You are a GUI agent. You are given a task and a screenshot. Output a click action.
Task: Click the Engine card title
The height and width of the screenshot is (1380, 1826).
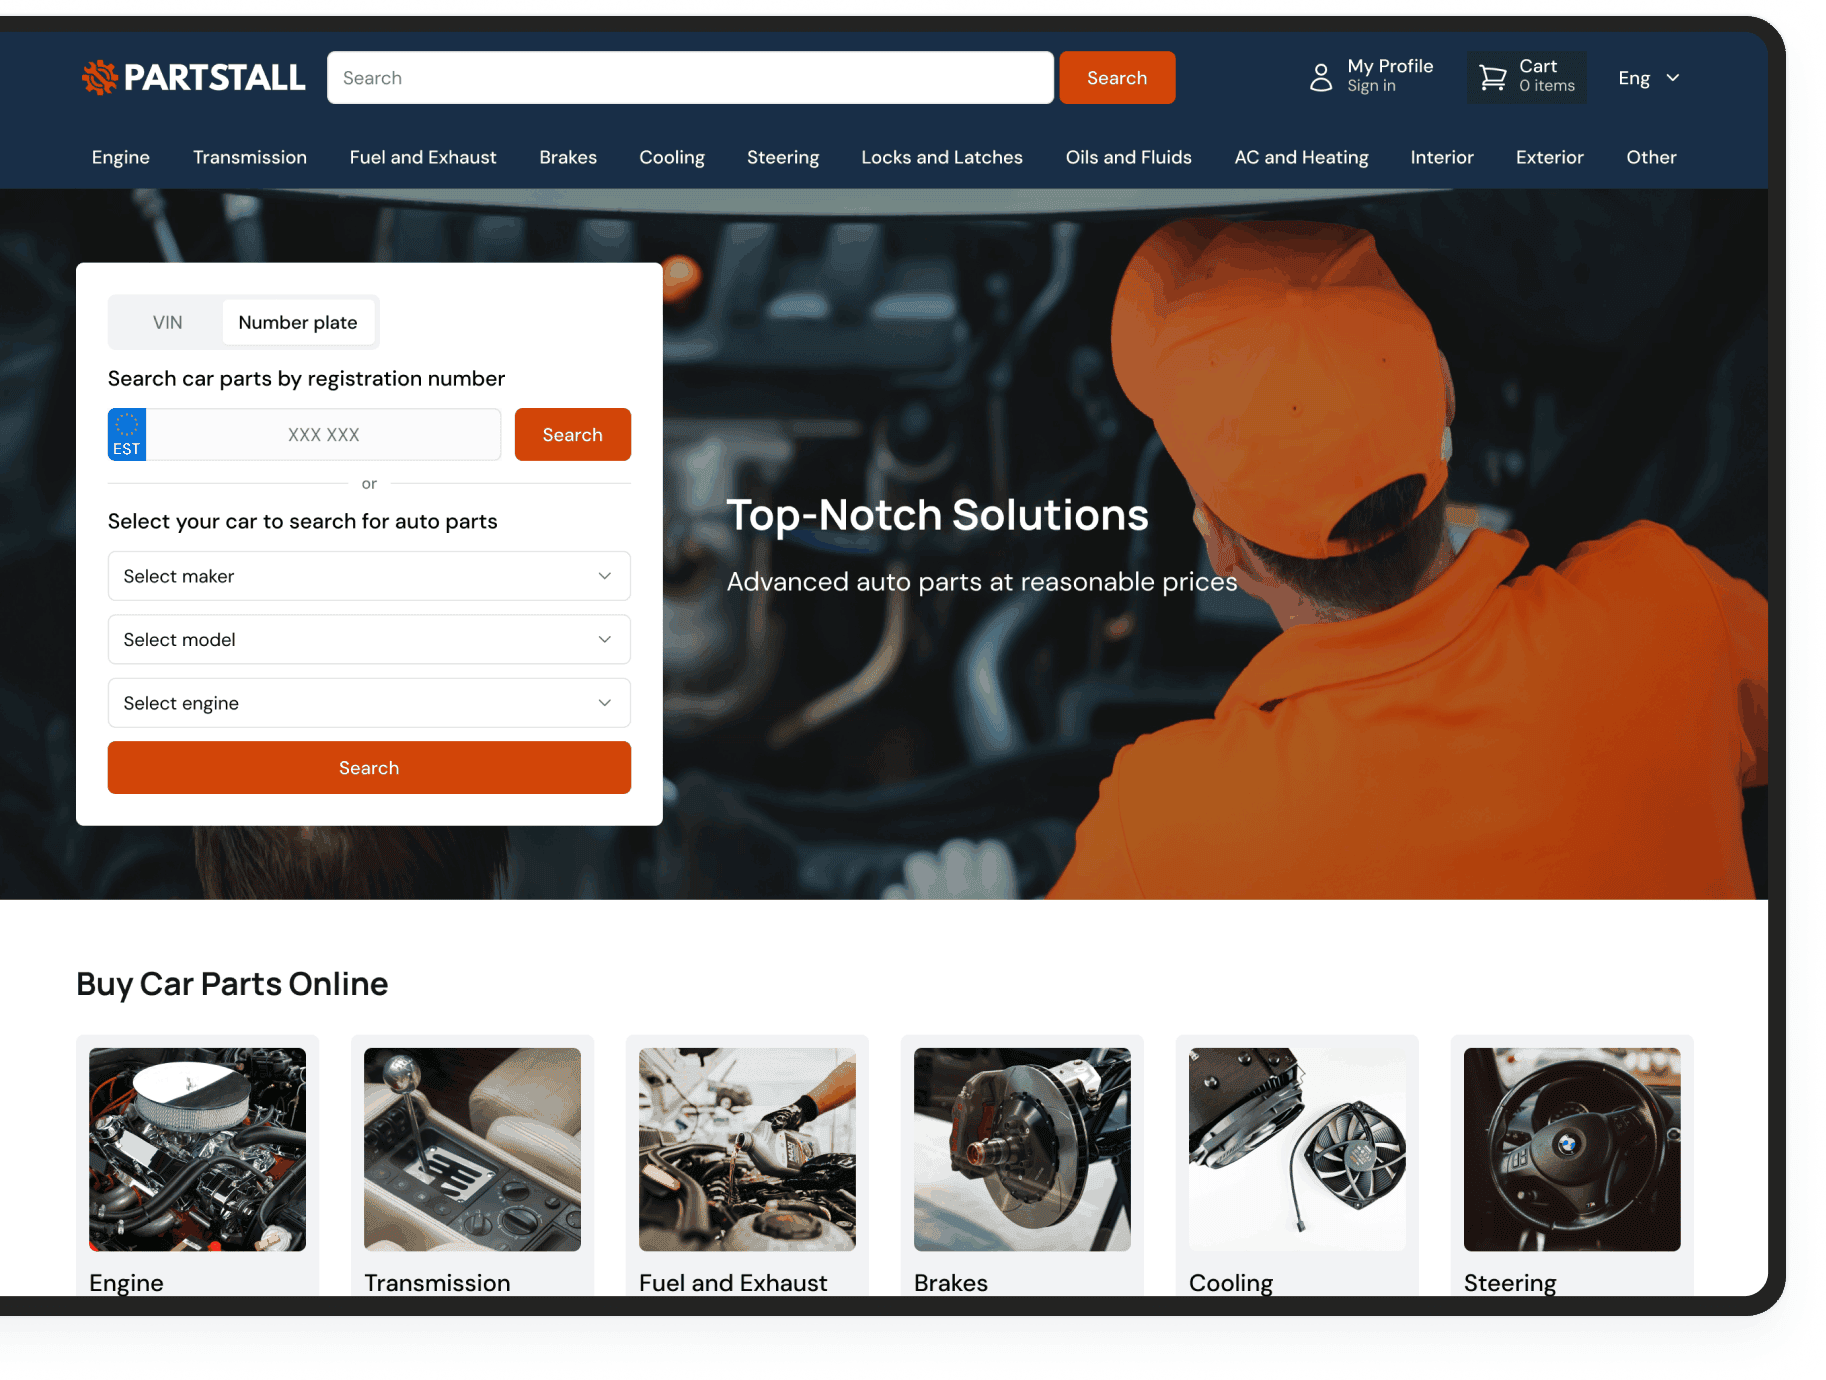126,1282
